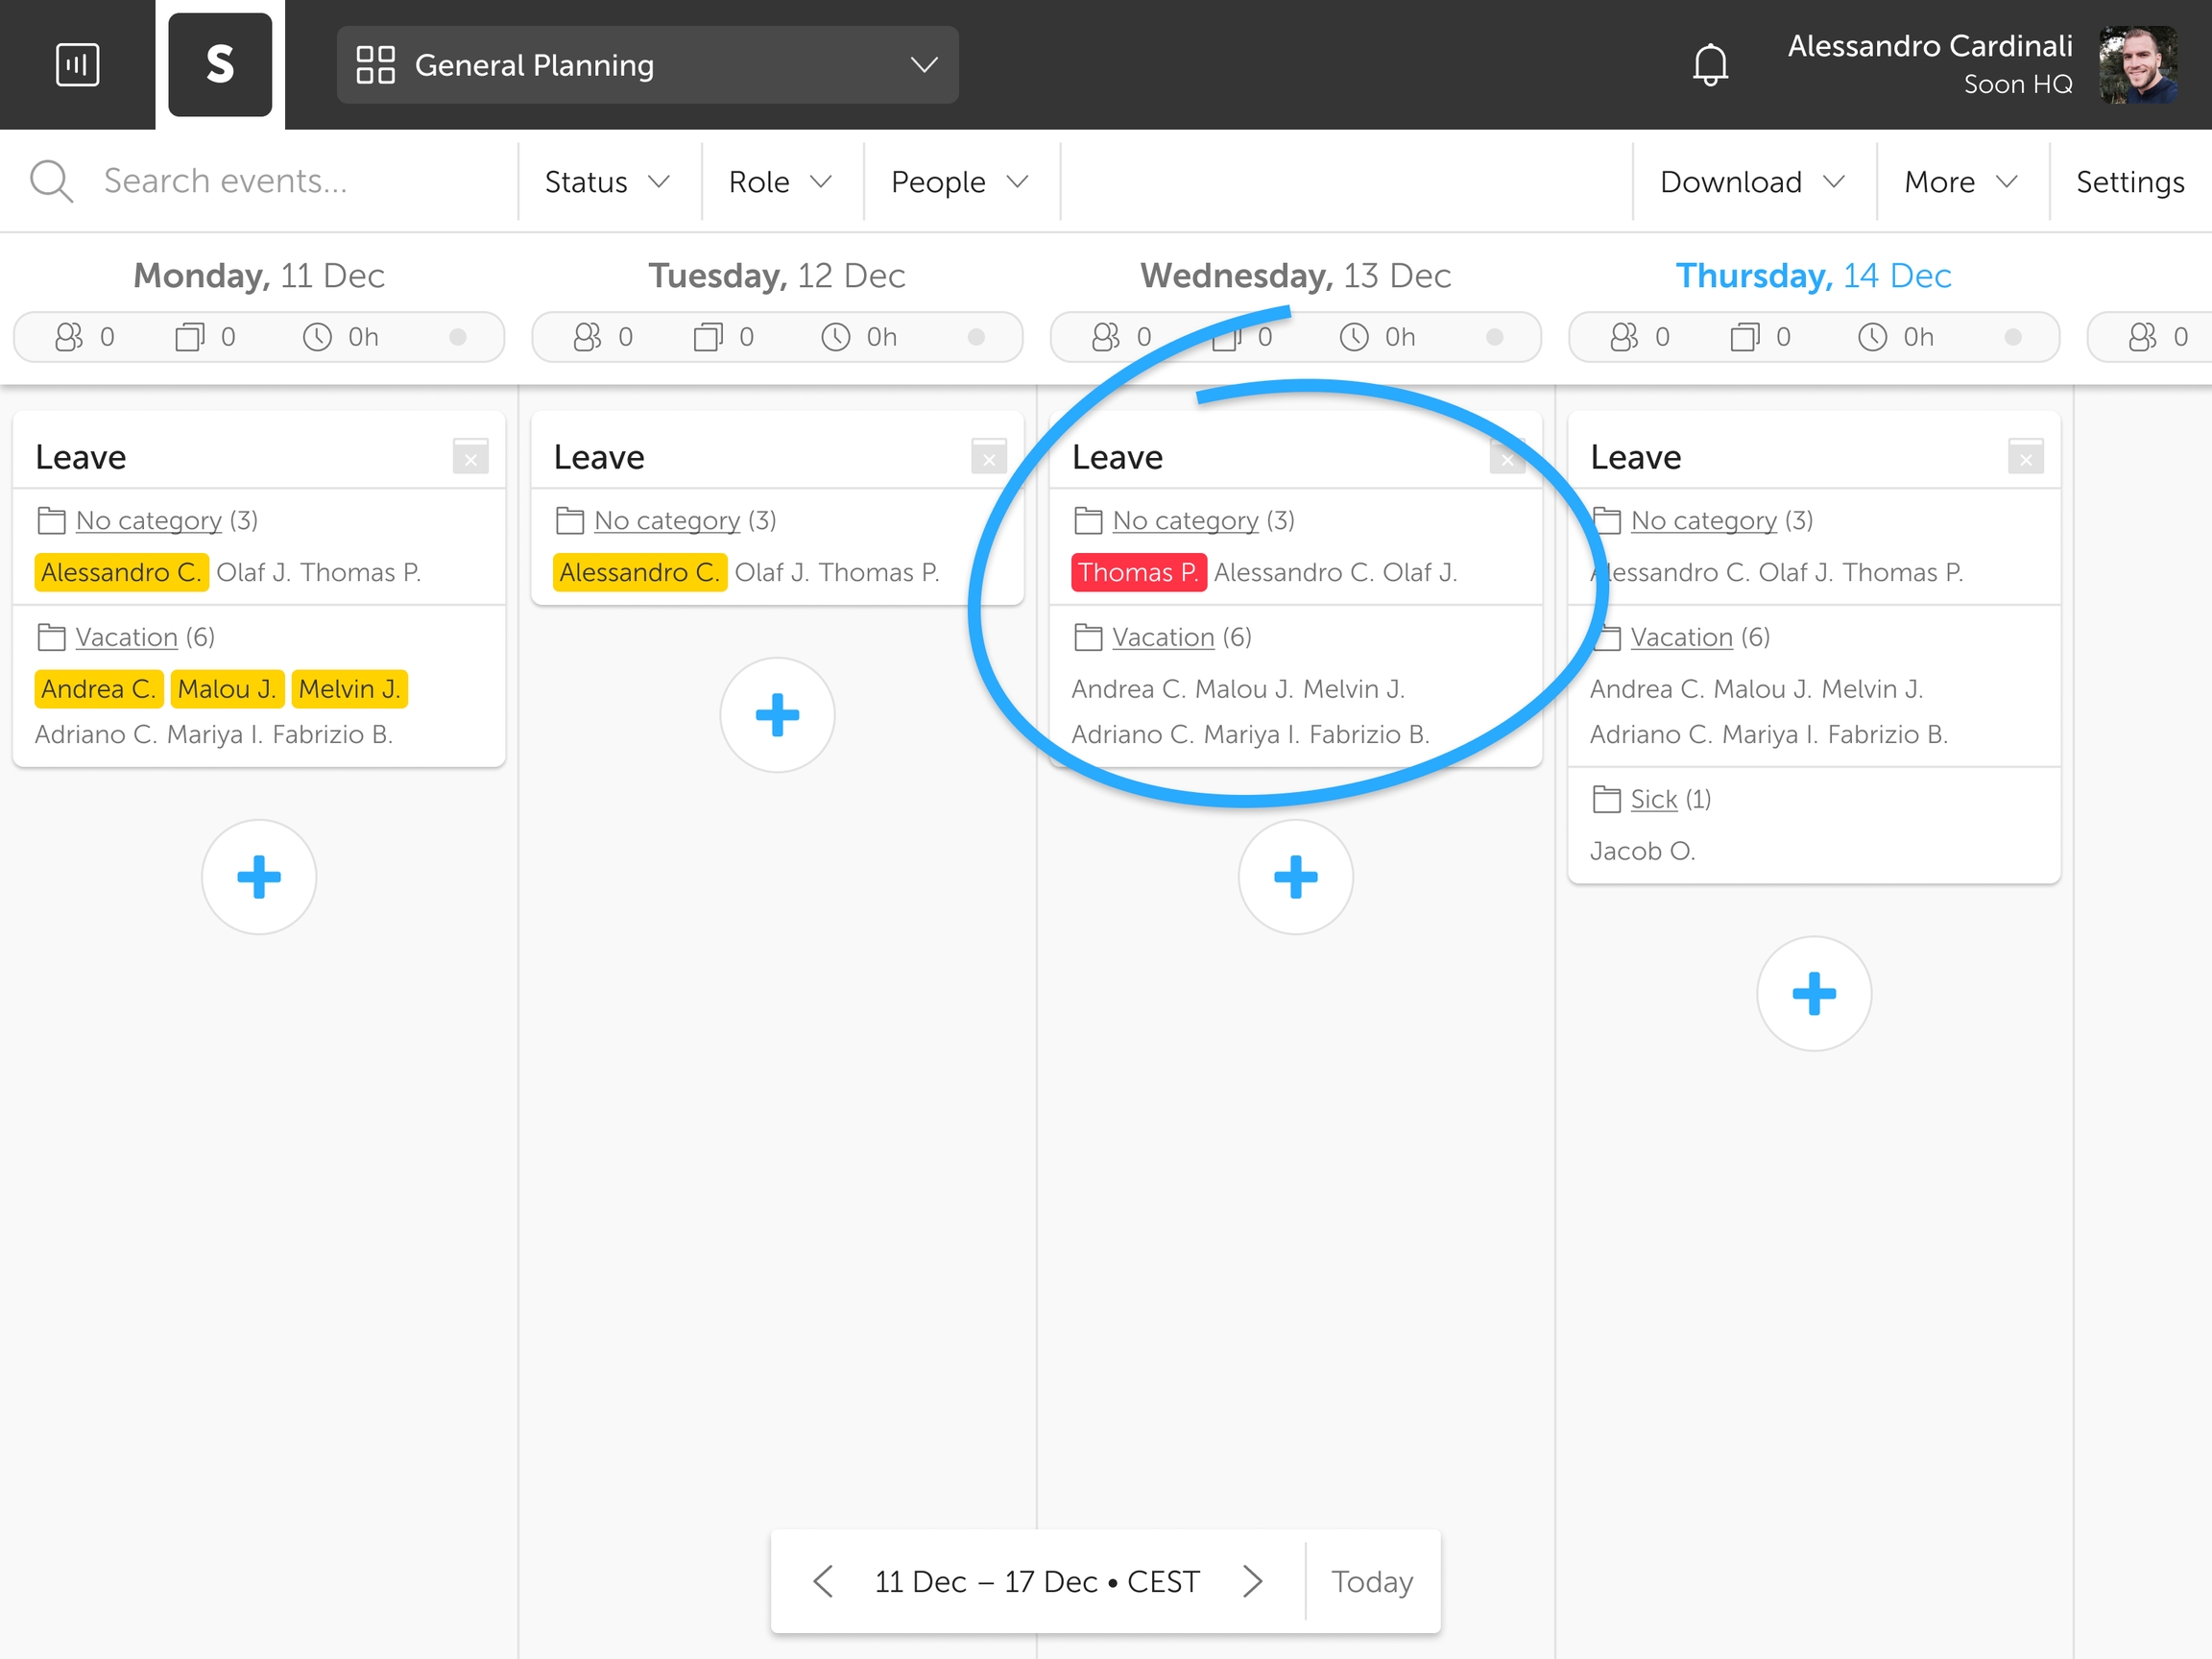2212x1659 pixels.
Task: Open the Download menu
Action: point(1751,182)
